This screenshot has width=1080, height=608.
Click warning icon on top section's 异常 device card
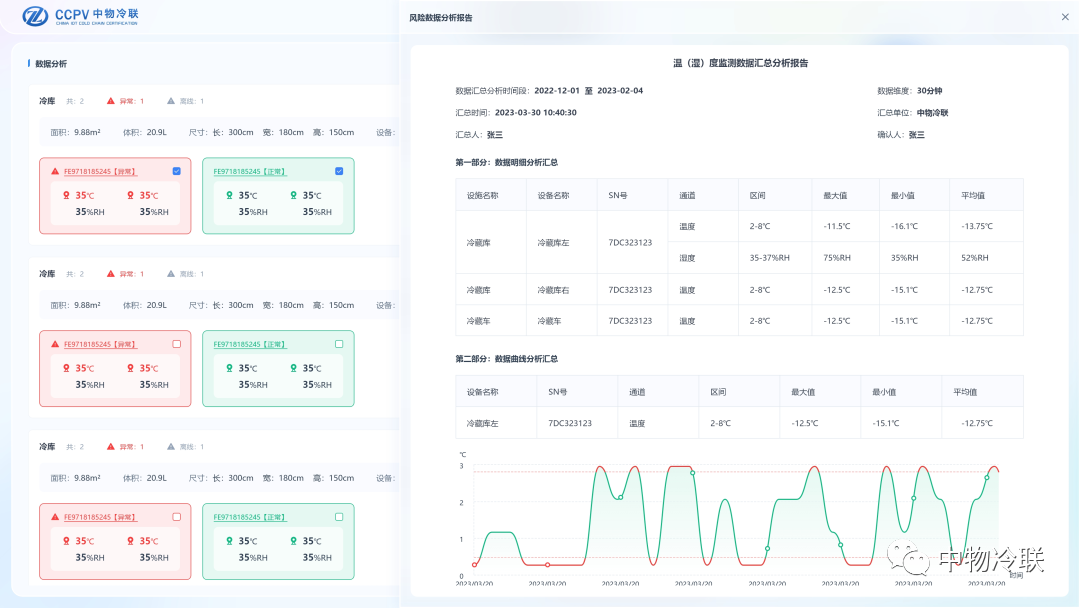tap(55, 171)
